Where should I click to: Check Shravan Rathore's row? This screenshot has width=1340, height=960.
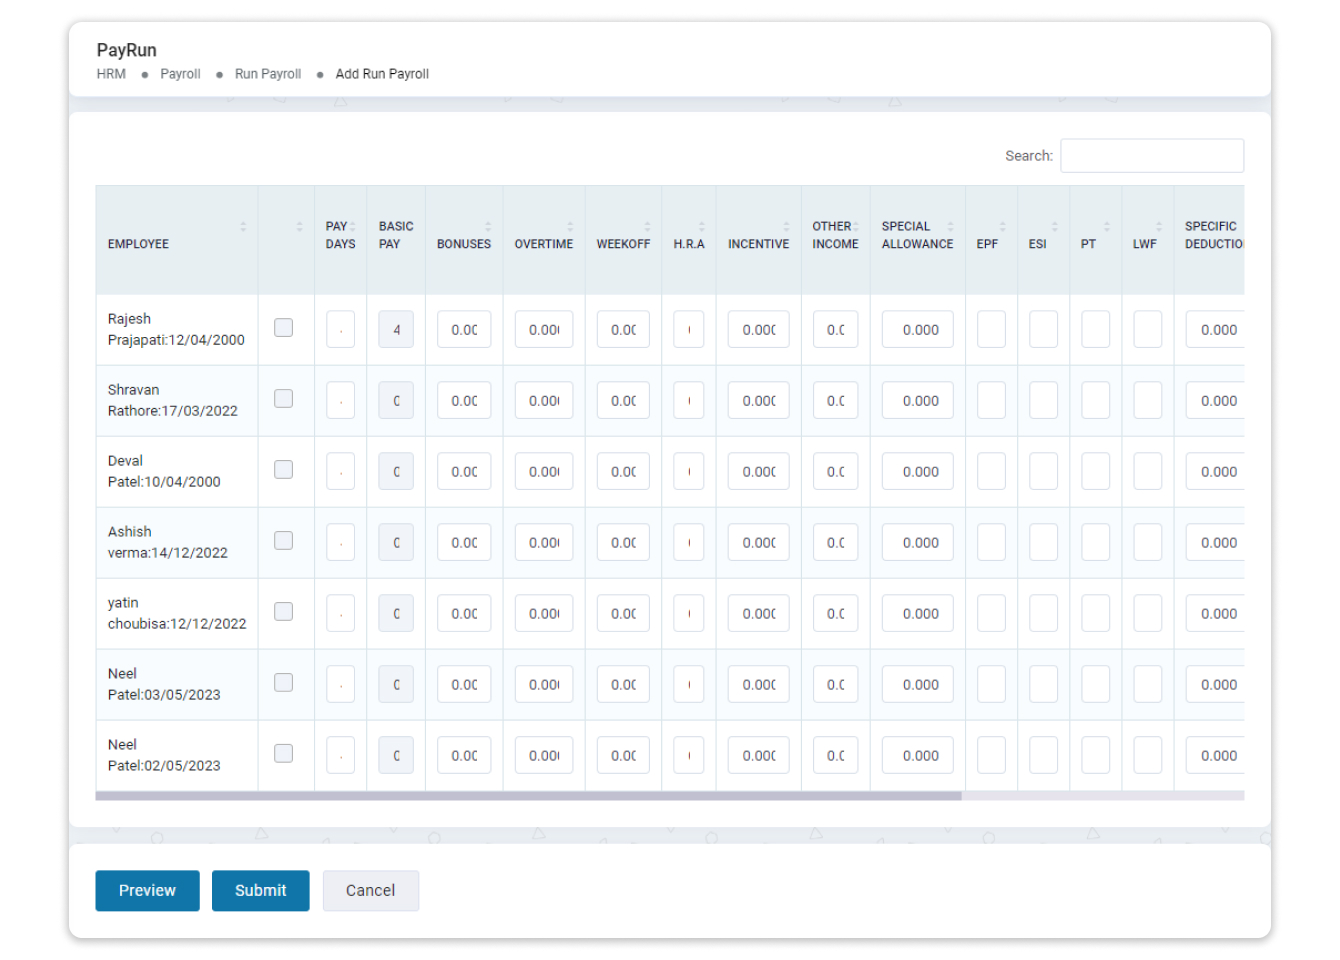coord(284,398)
